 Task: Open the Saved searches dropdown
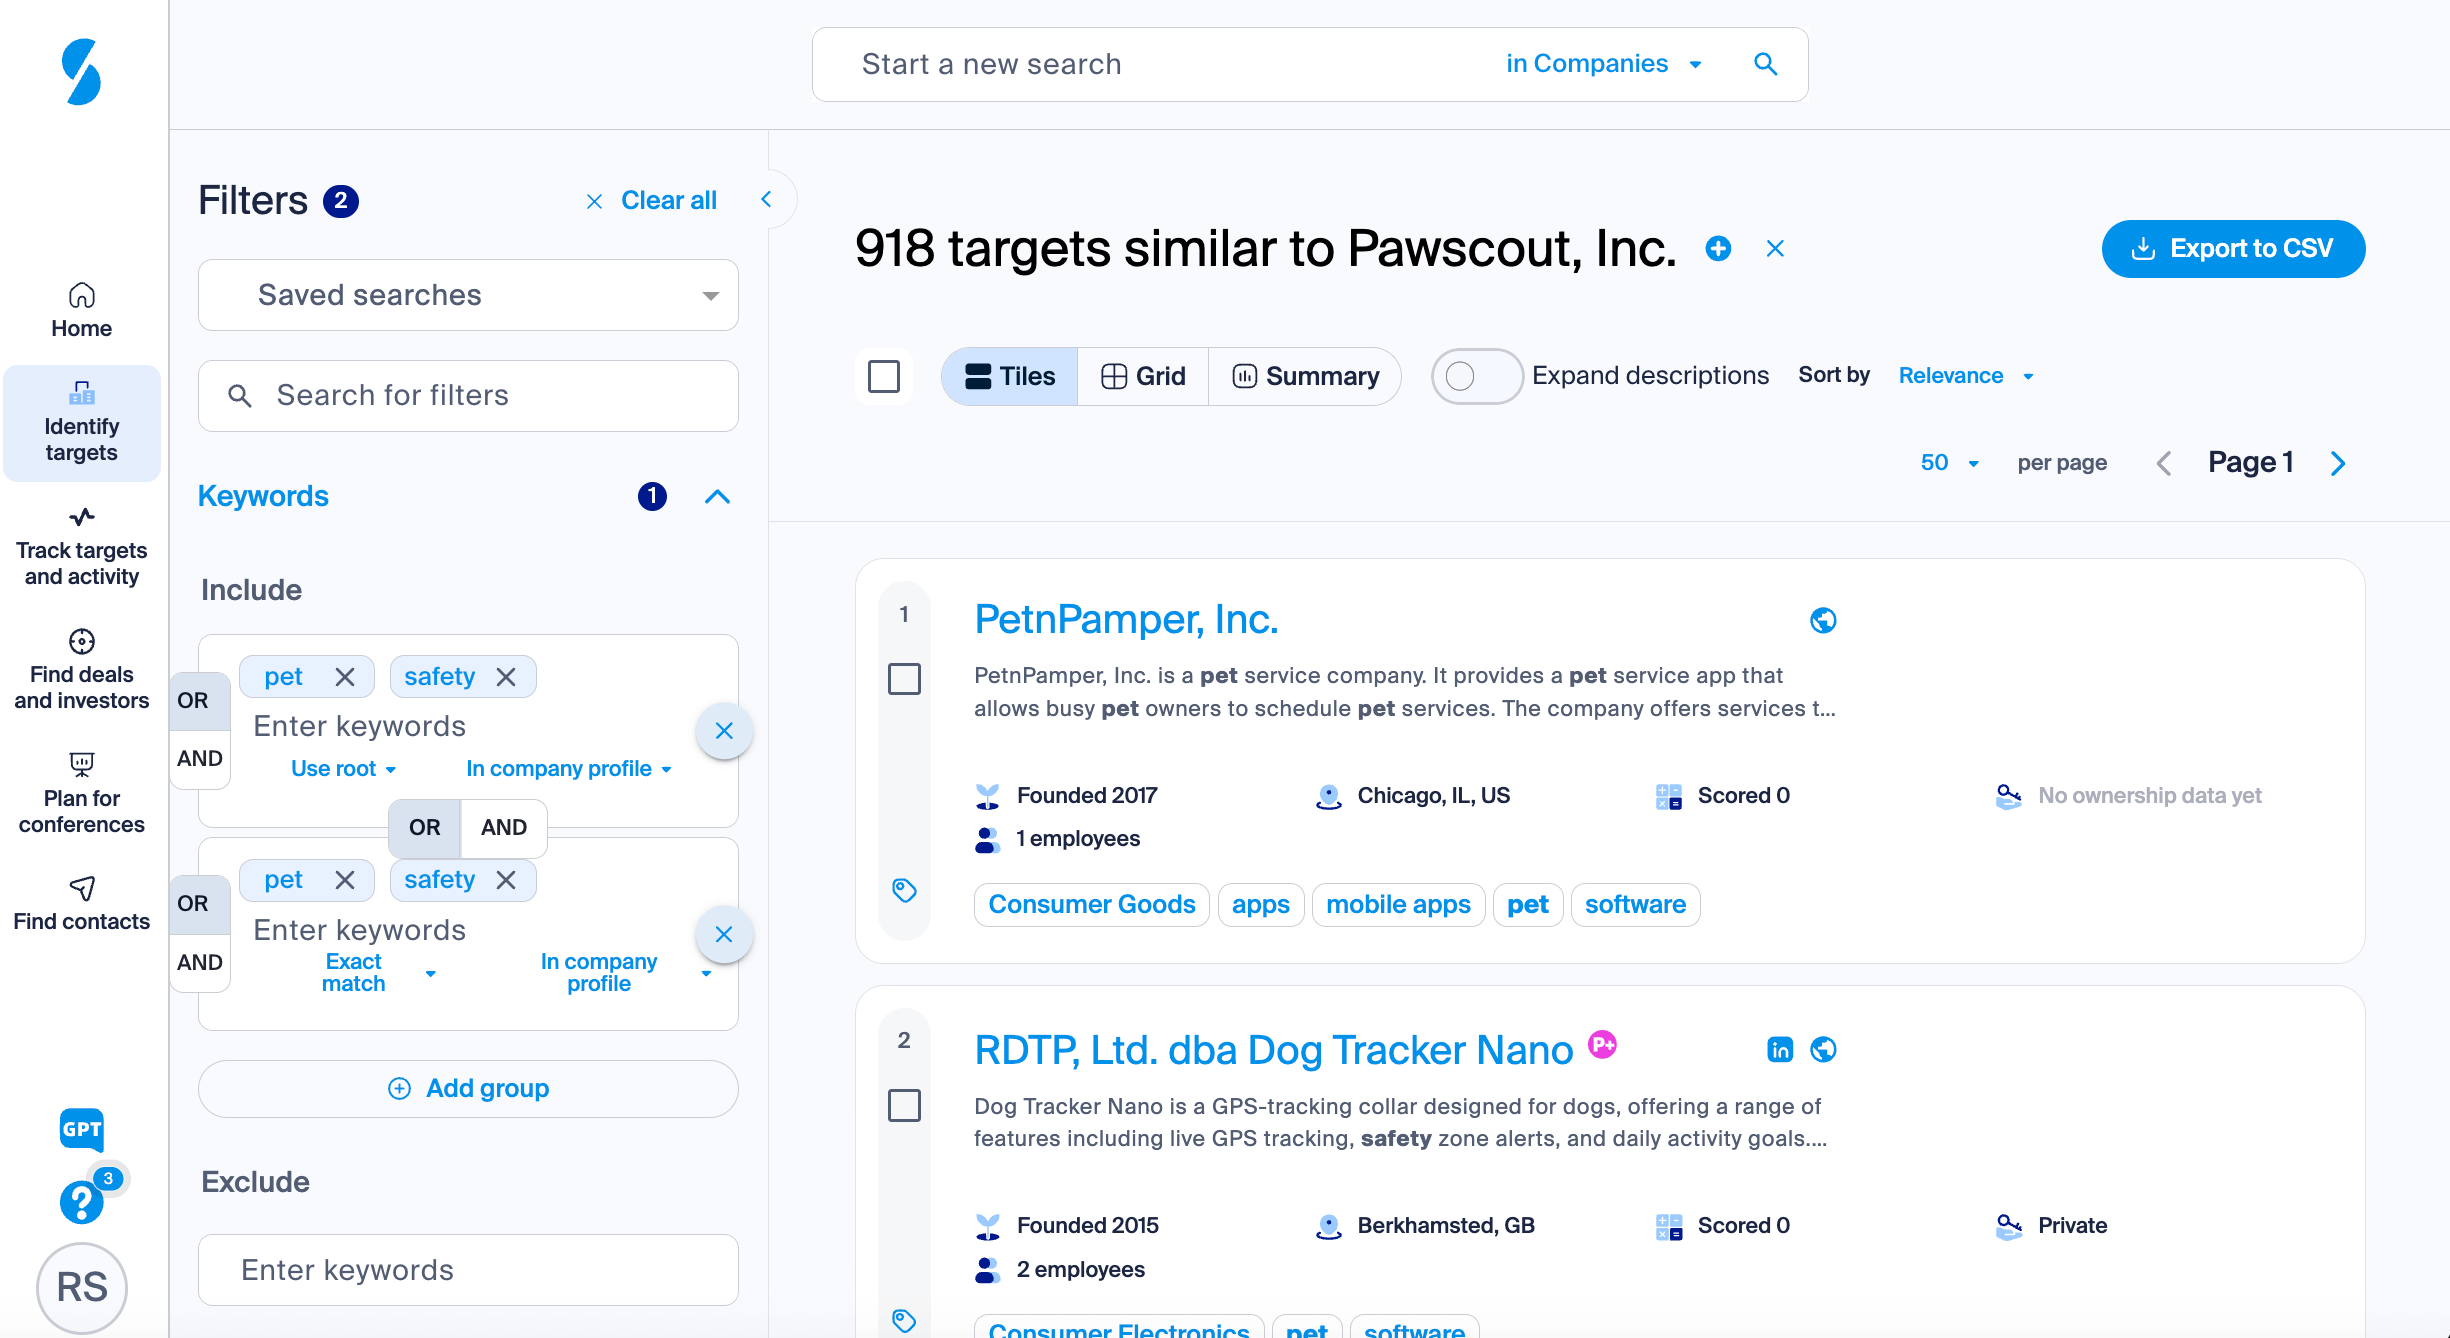(x=468, y=295)
